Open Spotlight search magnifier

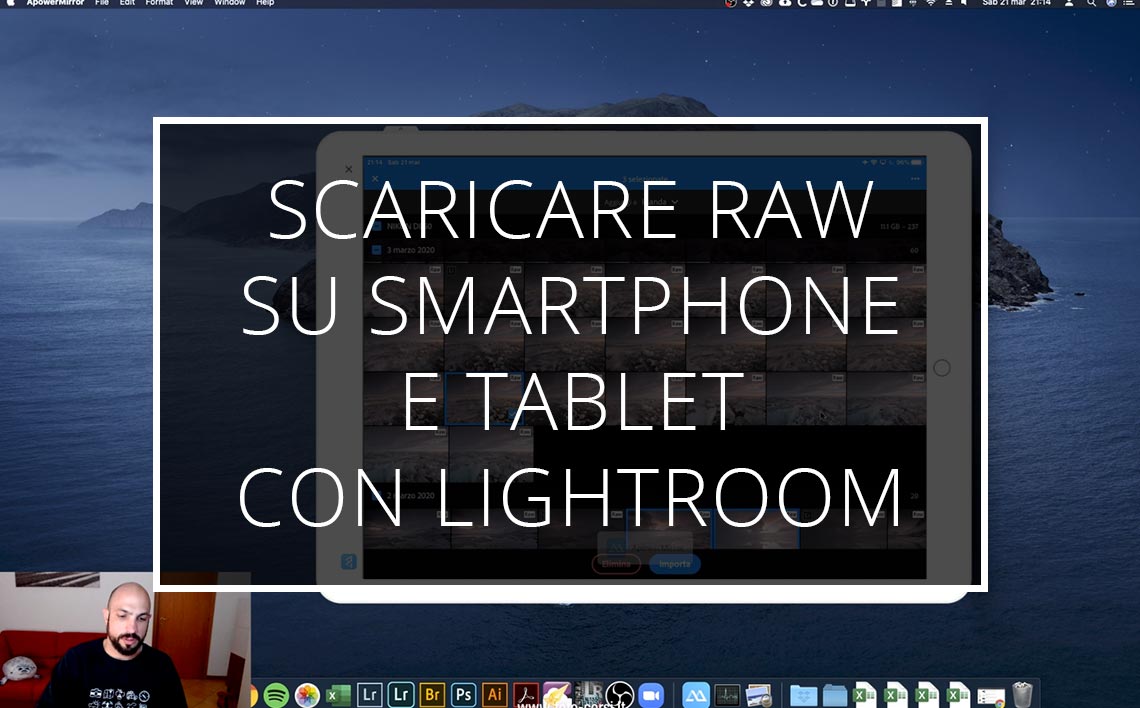pyautogui.click(x=1091, y=3)
